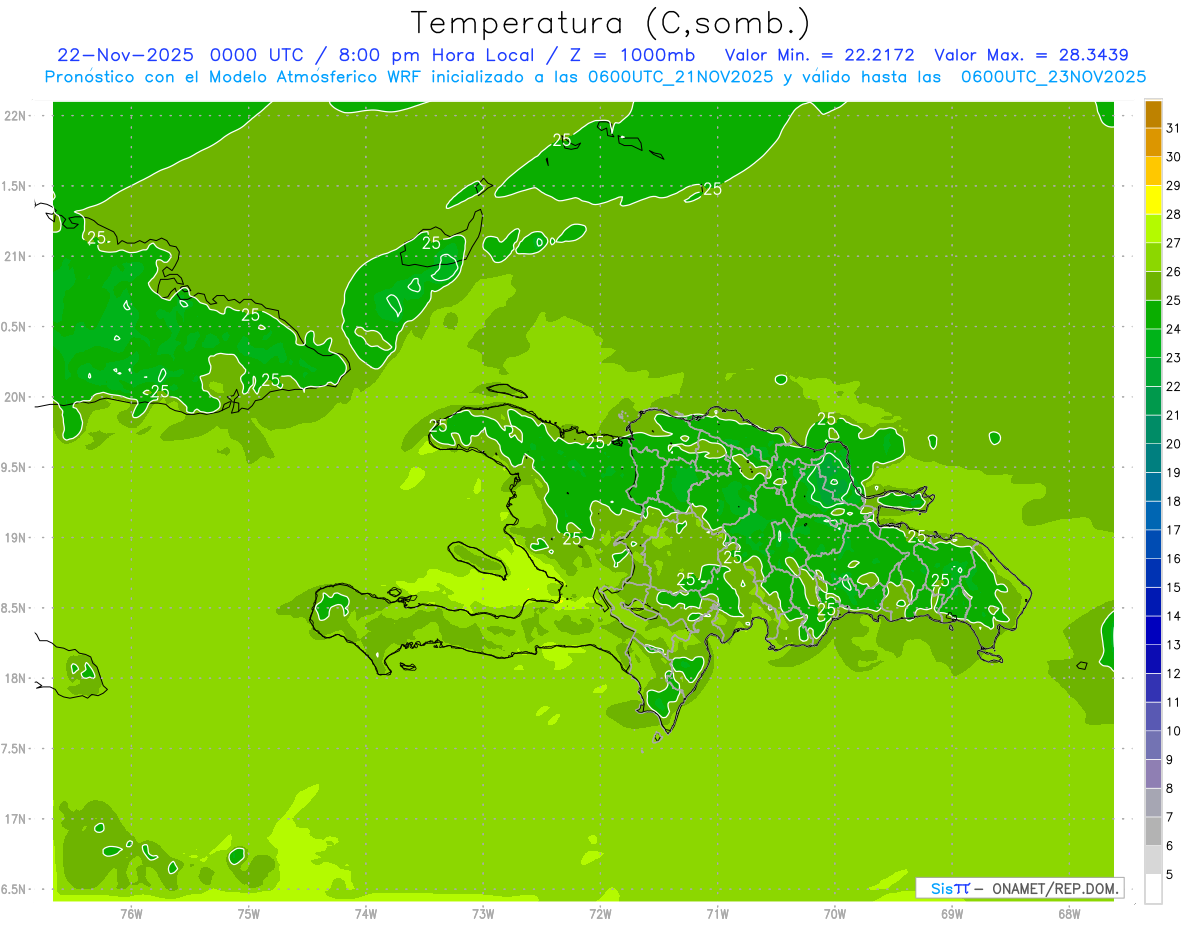Viewport: 1200px width, 927px height.
Task: Click the "72W" longitude label
Action: coord(600,914)
